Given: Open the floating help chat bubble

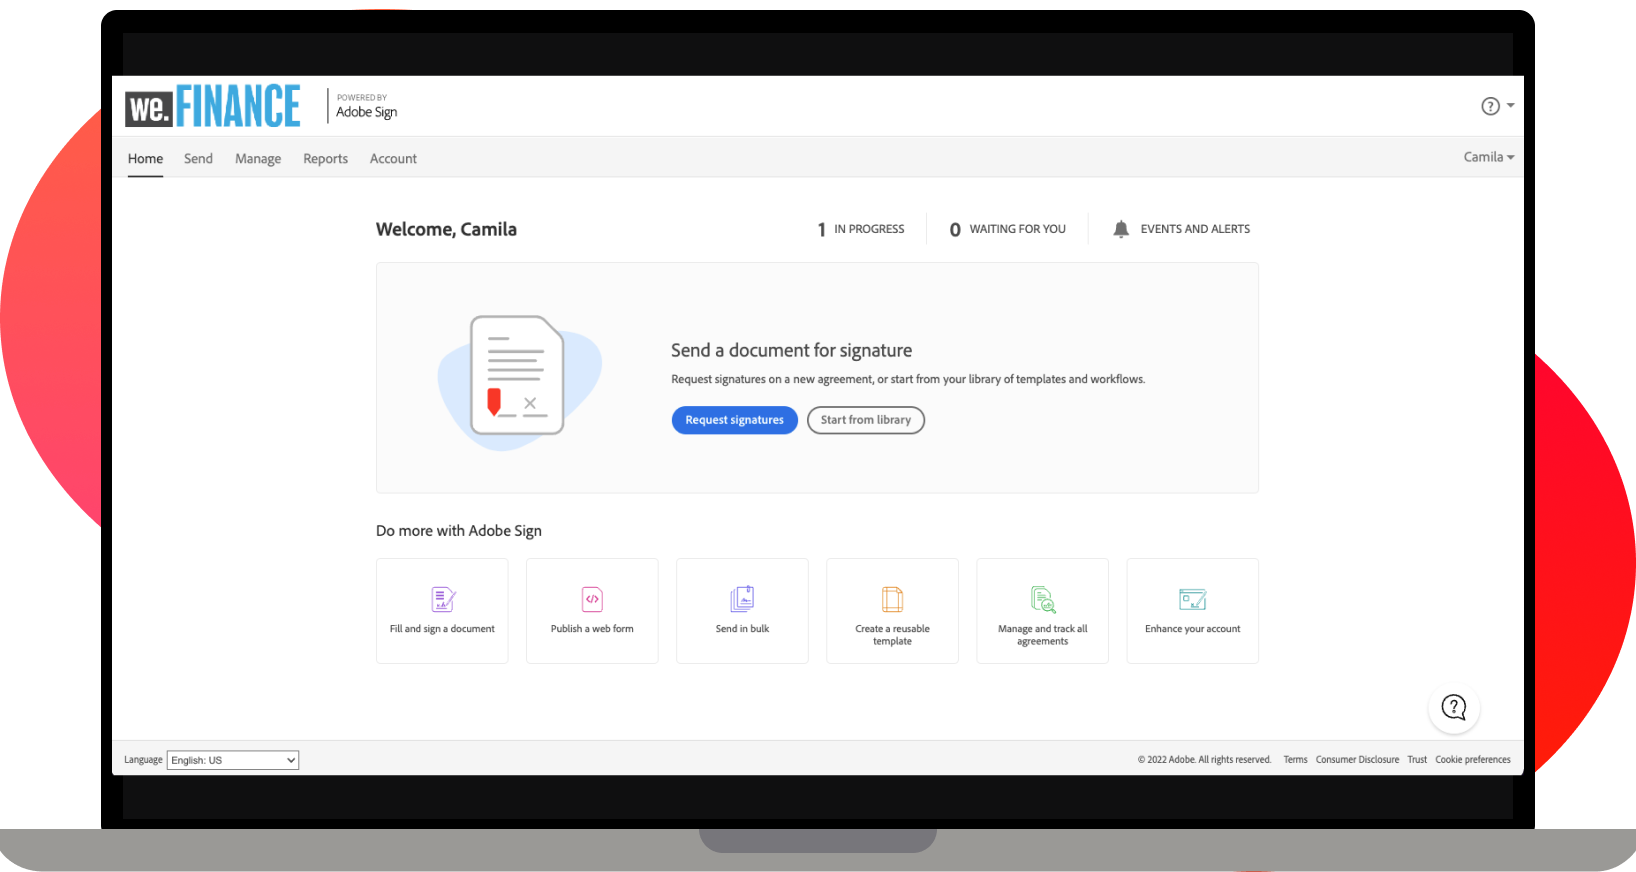Looking at the screenshot, I should click(1454, 708).
